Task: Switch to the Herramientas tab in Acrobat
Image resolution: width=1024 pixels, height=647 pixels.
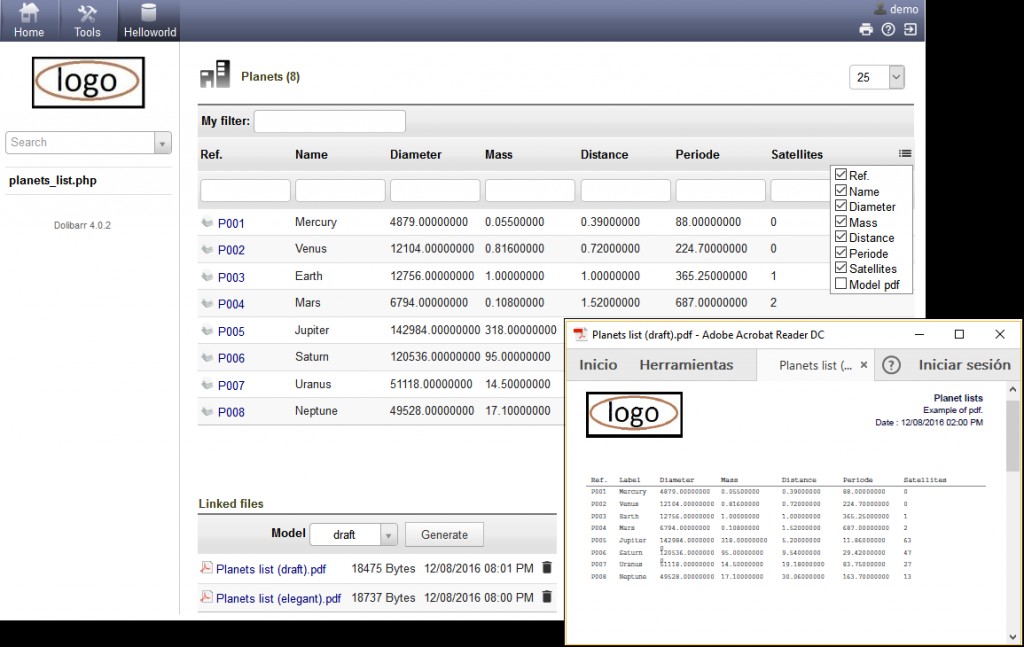Action: (686, 365)
